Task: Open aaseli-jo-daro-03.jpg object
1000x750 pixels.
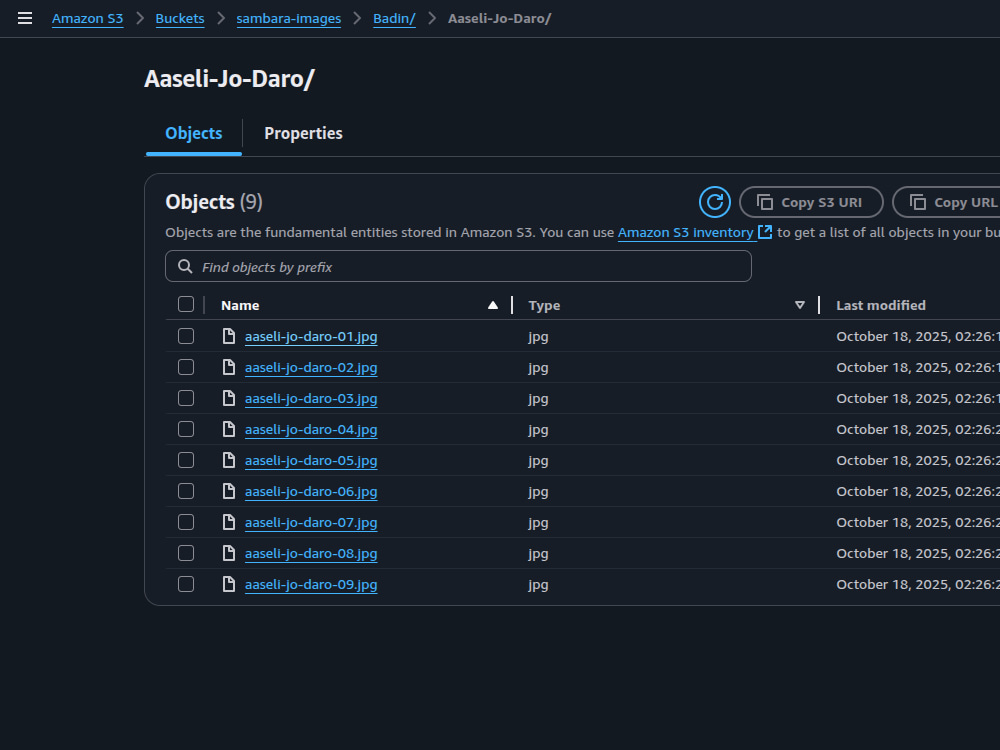Action: (311, 399)
